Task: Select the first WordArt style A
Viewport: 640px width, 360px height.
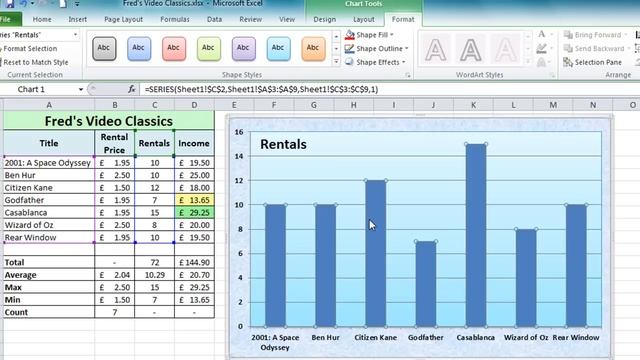Action: 436,49
